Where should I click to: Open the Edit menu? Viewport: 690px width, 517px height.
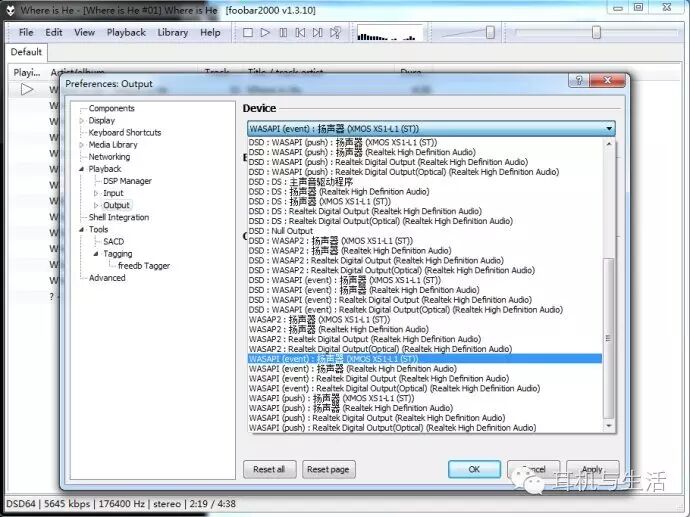(x=54, y=33)
